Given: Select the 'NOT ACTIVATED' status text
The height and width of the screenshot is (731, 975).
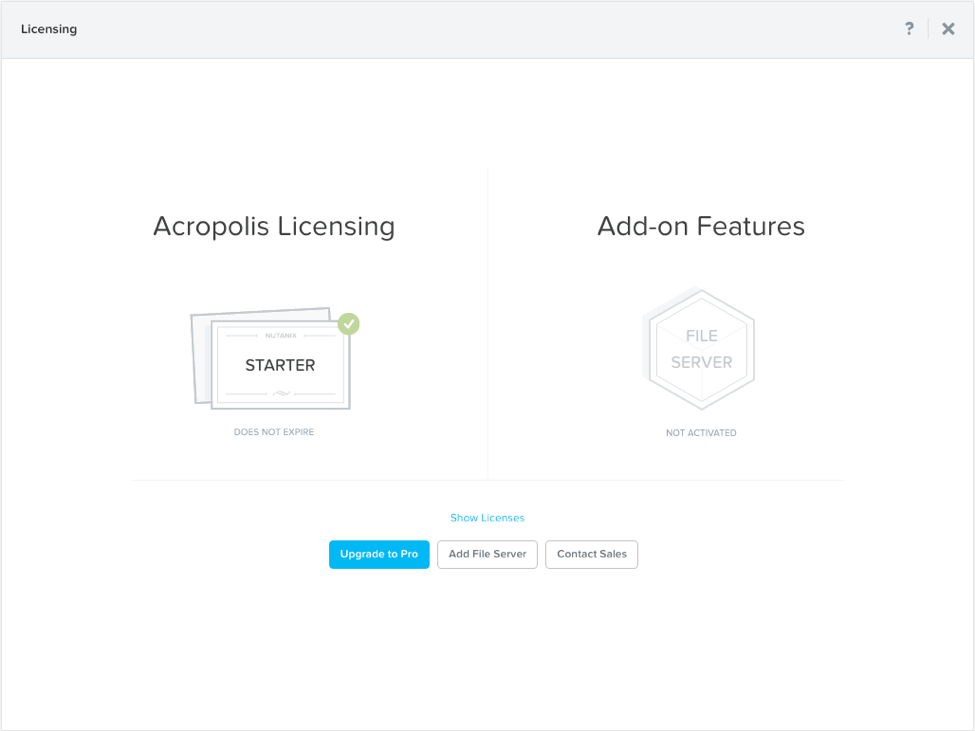Looking at the screenshot, I should pos(701,433).
